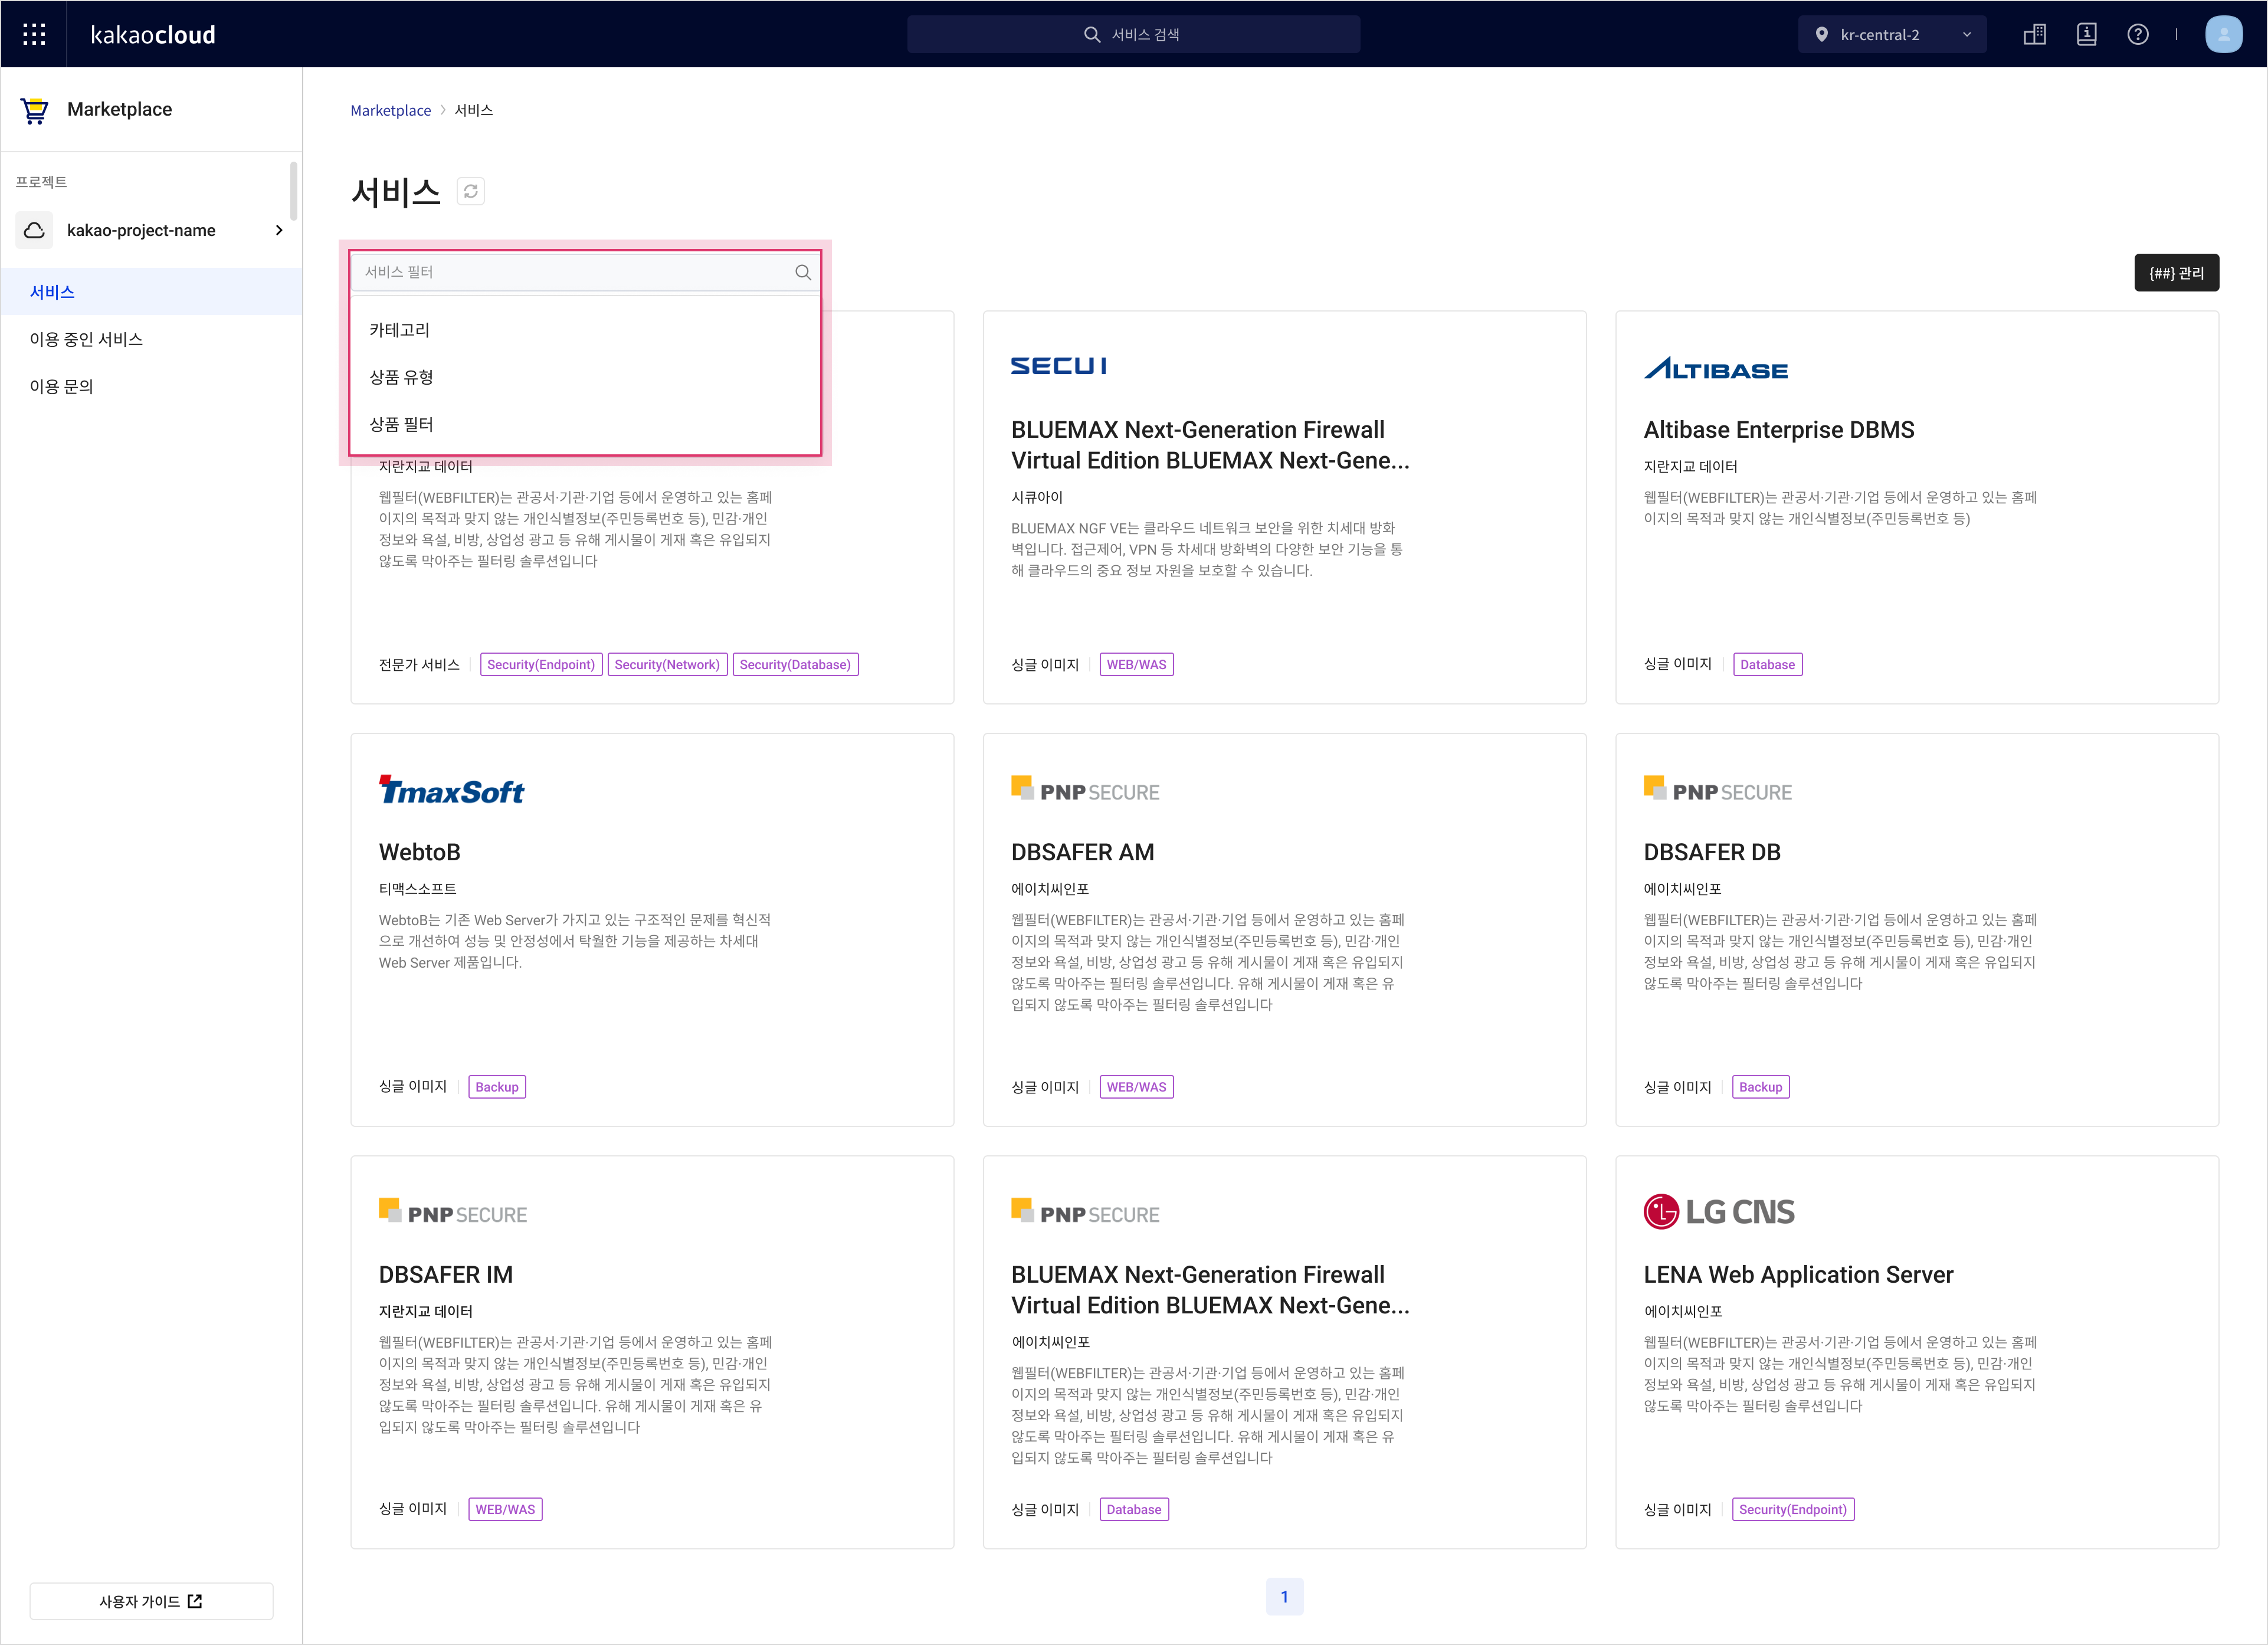Click the 티맥스소프트 vendor name
The width and height of the screenshot is (2268, 1645).
pyautogui.click(x=417, y=888)
